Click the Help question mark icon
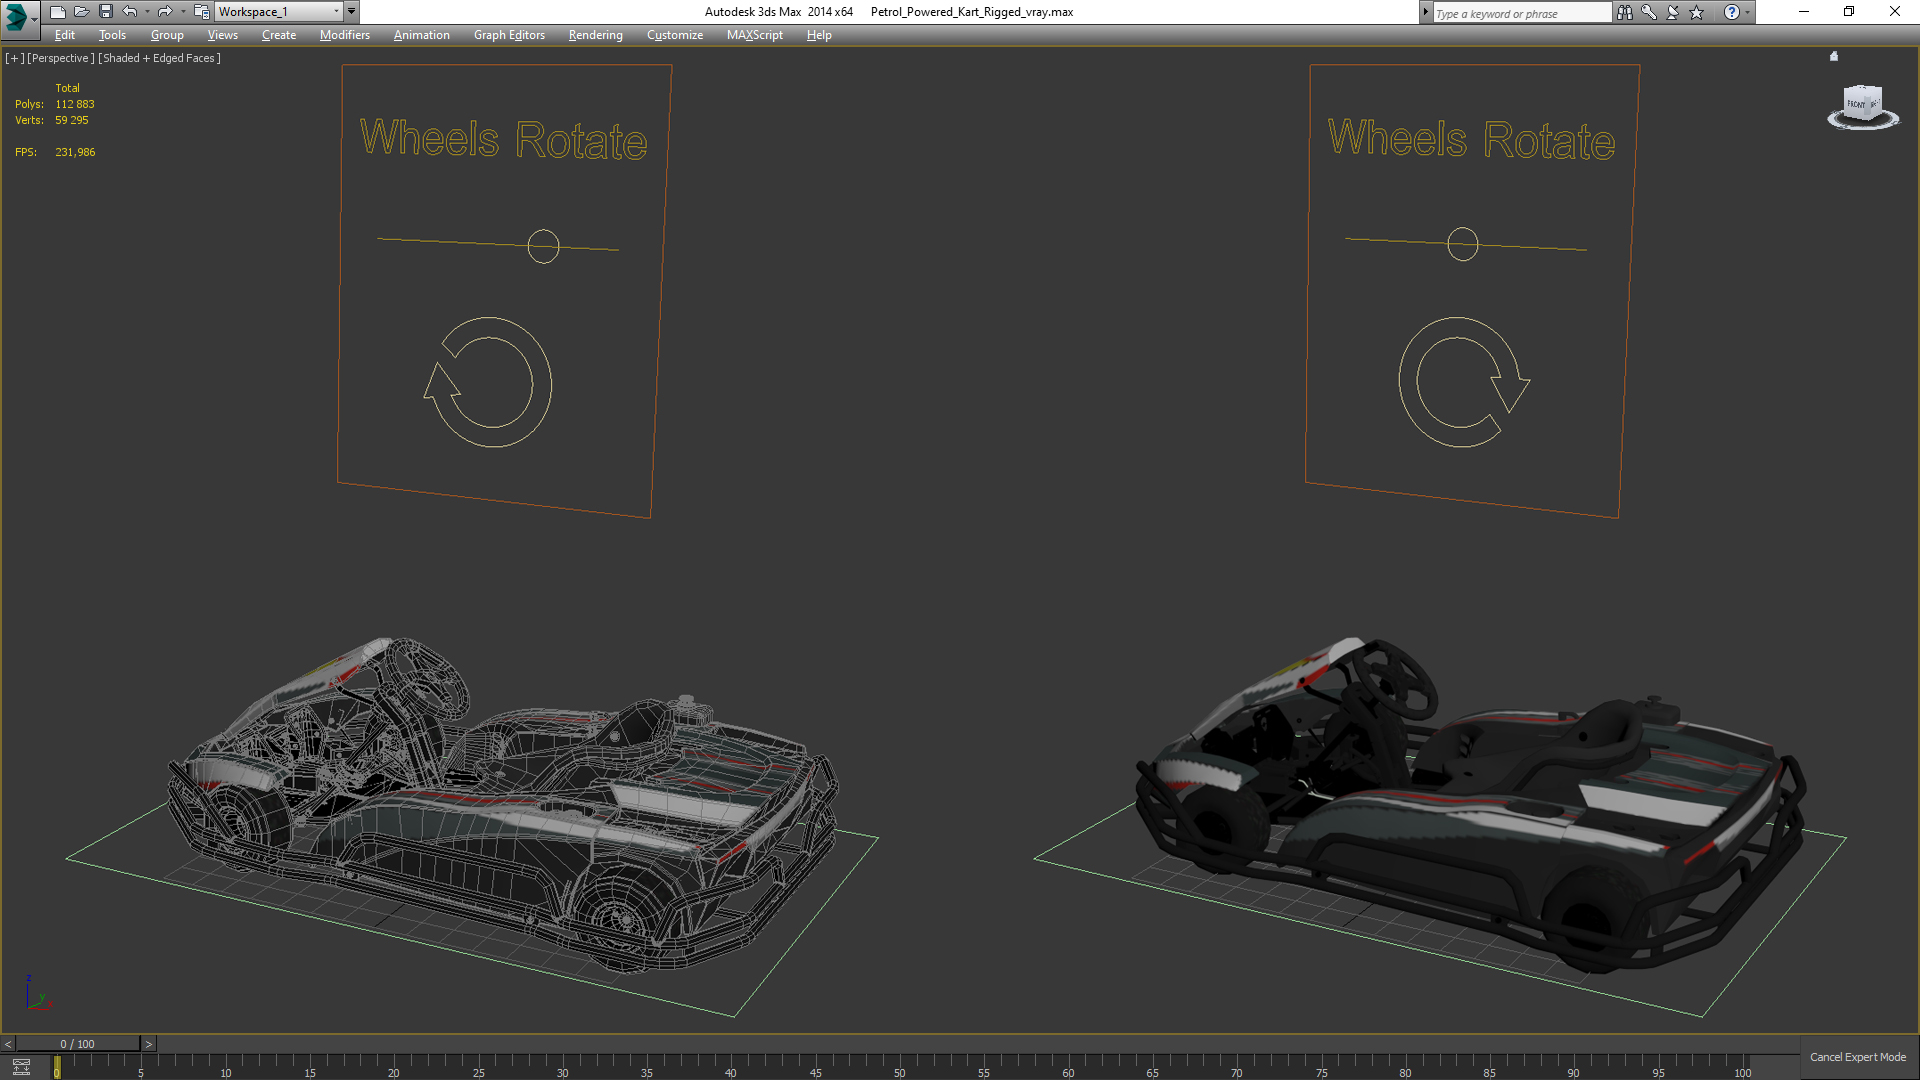 [1732, 12]
